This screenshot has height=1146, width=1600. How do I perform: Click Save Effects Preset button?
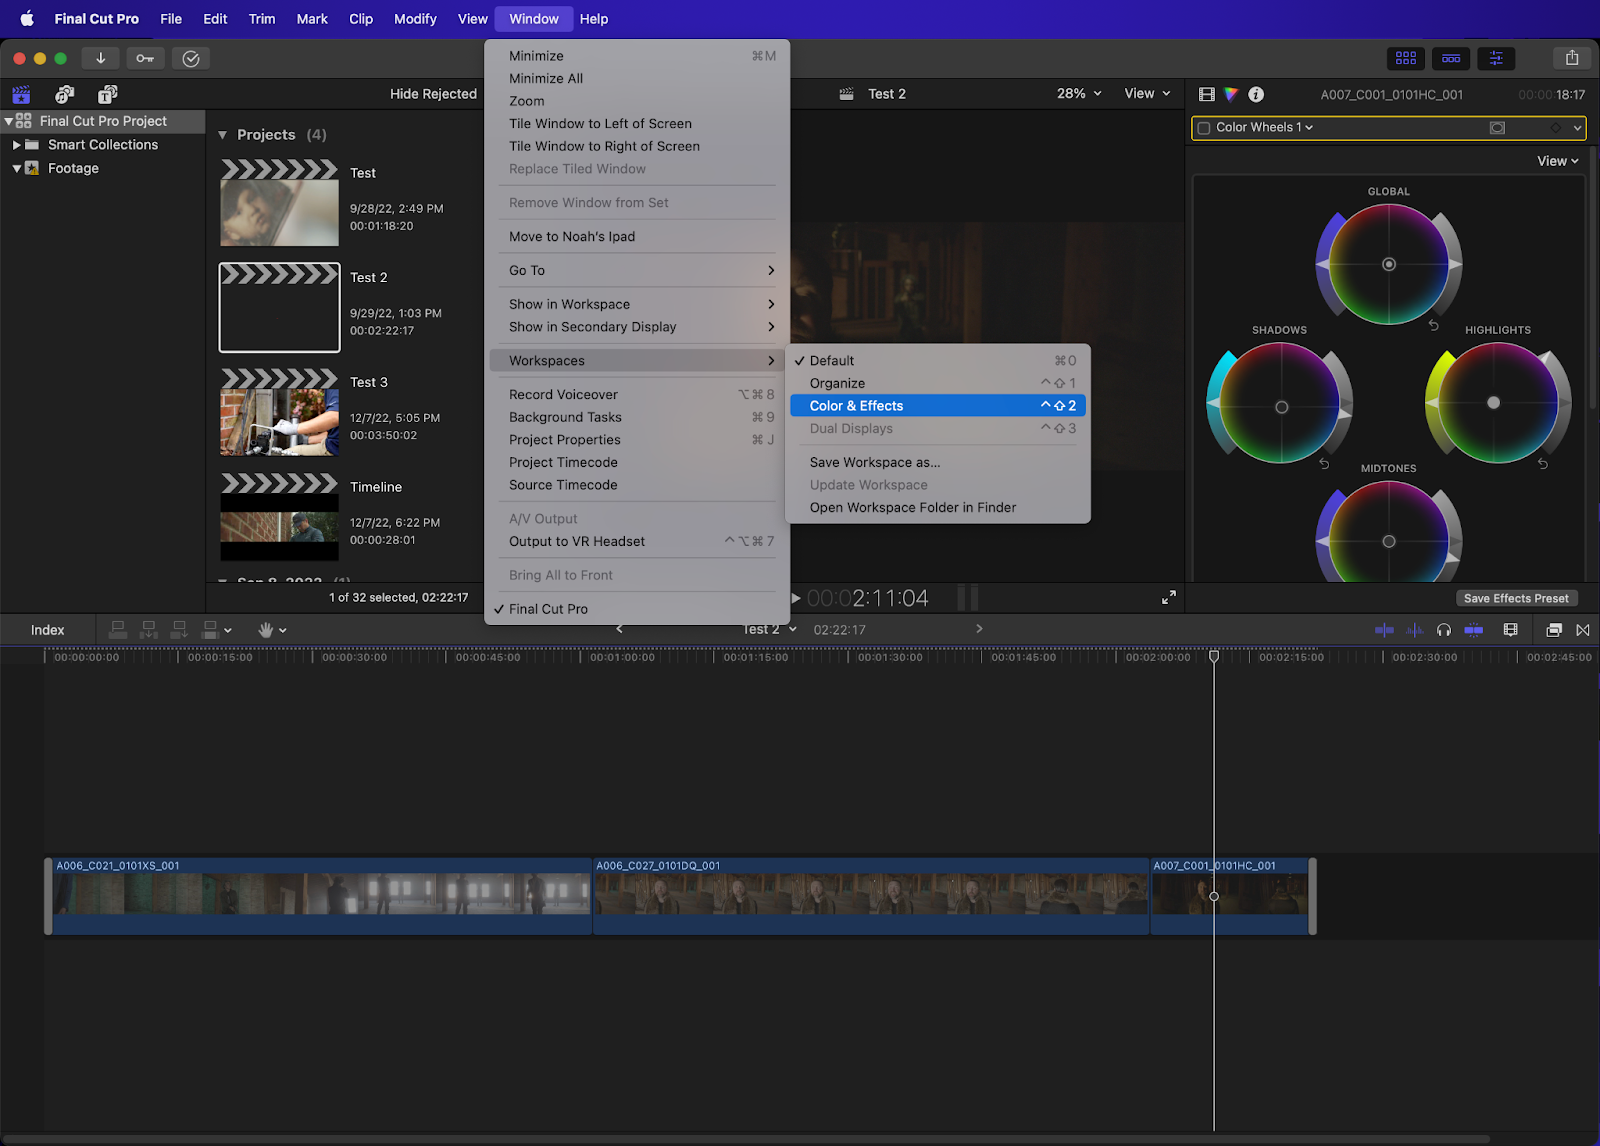[1516, 598]
